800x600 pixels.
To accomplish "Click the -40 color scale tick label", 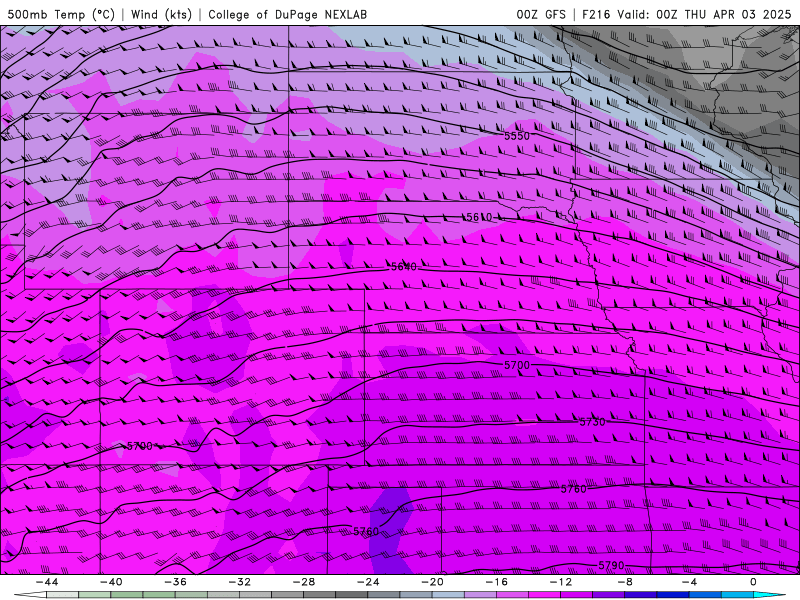I will (x=111, y=582).
